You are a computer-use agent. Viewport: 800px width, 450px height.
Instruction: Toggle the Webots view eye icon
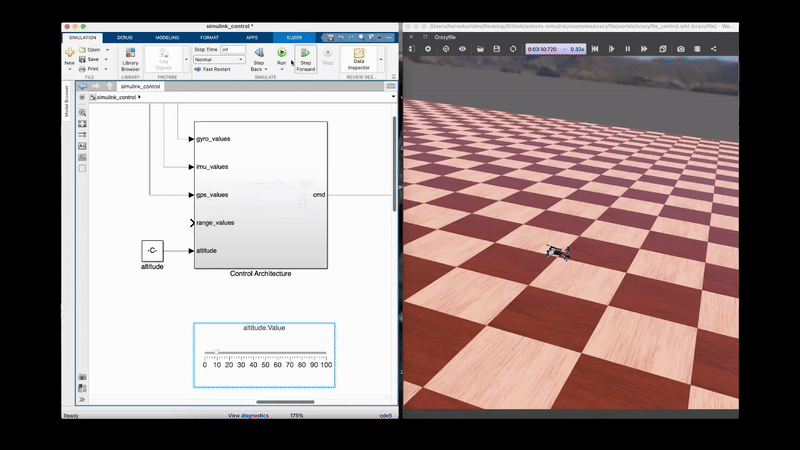click(x=462, y=49)
